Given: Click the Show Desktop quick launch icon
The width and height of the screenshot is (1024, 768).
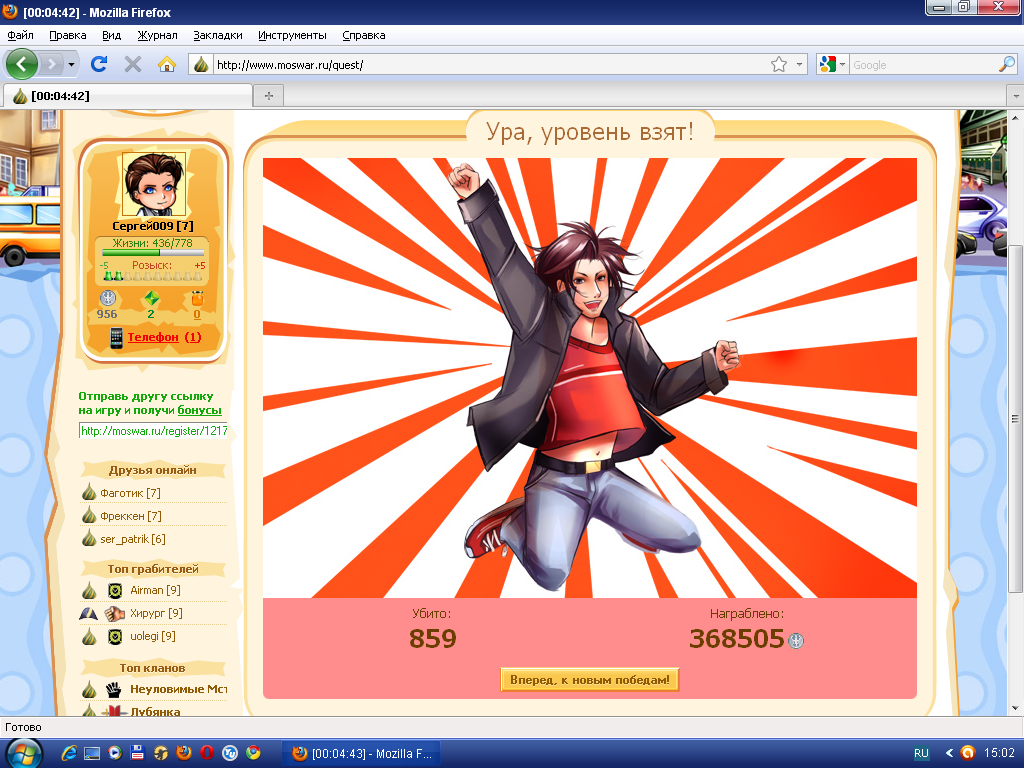Looking at the screenshot, I should (91, 753).
